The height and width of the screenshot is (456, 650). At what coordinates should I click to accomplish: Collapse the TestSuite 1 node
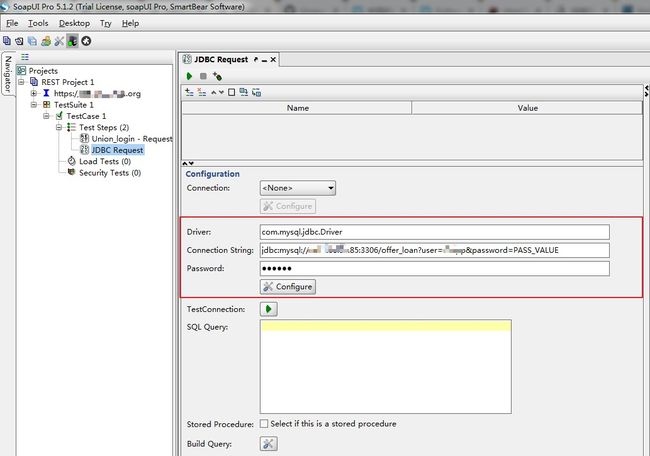click(34, 104)
